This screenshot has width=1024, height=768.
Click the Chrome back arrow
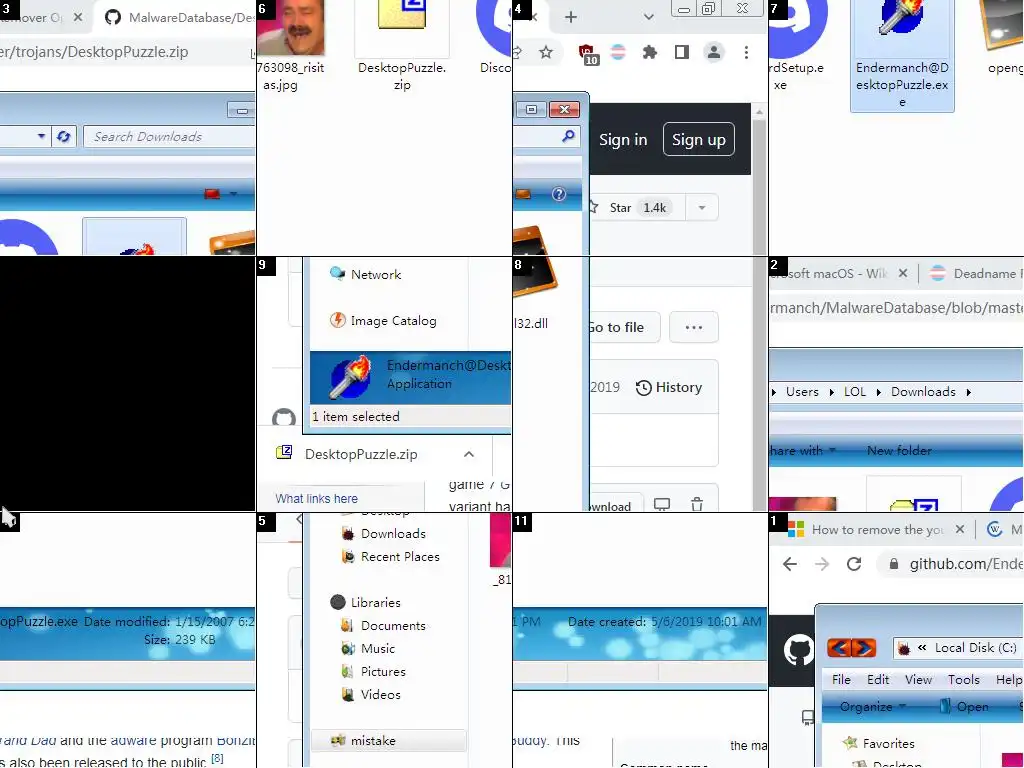coord(790,564)
